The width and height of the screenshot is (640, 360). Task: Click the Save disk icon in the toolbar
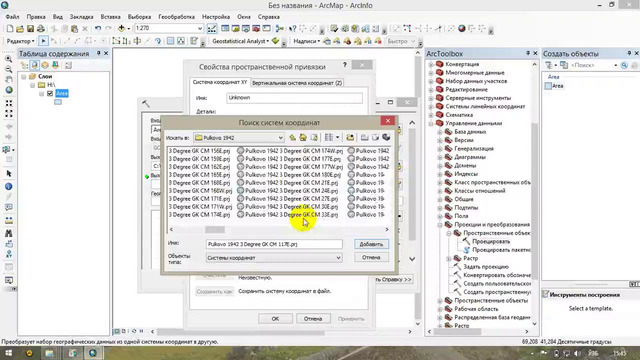[x=30, y=29]
